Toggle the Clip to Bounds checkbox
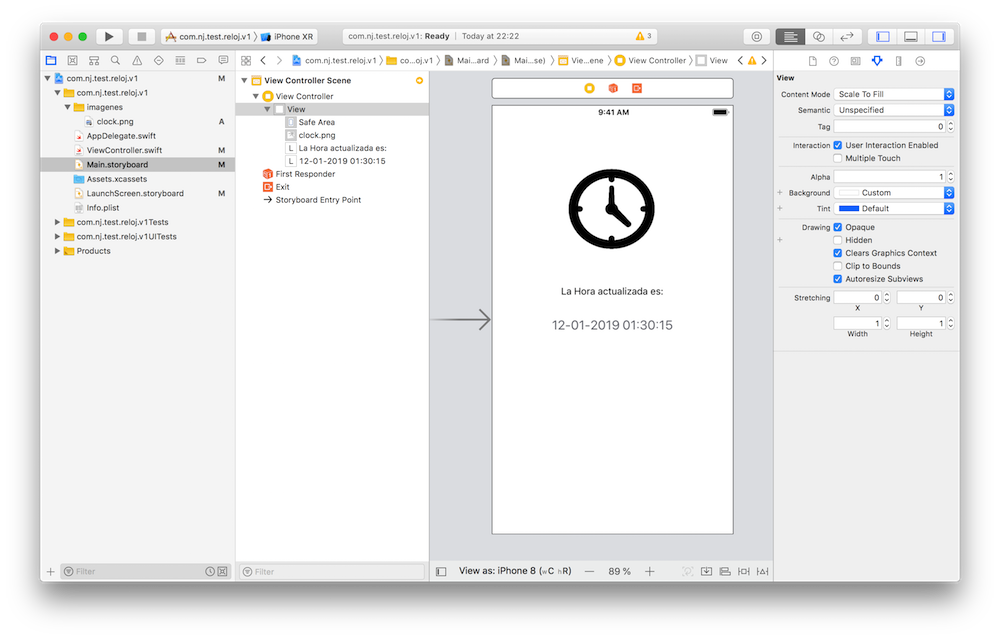The height and width of the screenshot is (639, 1000). pyautogui.click(x=838, y=266)
